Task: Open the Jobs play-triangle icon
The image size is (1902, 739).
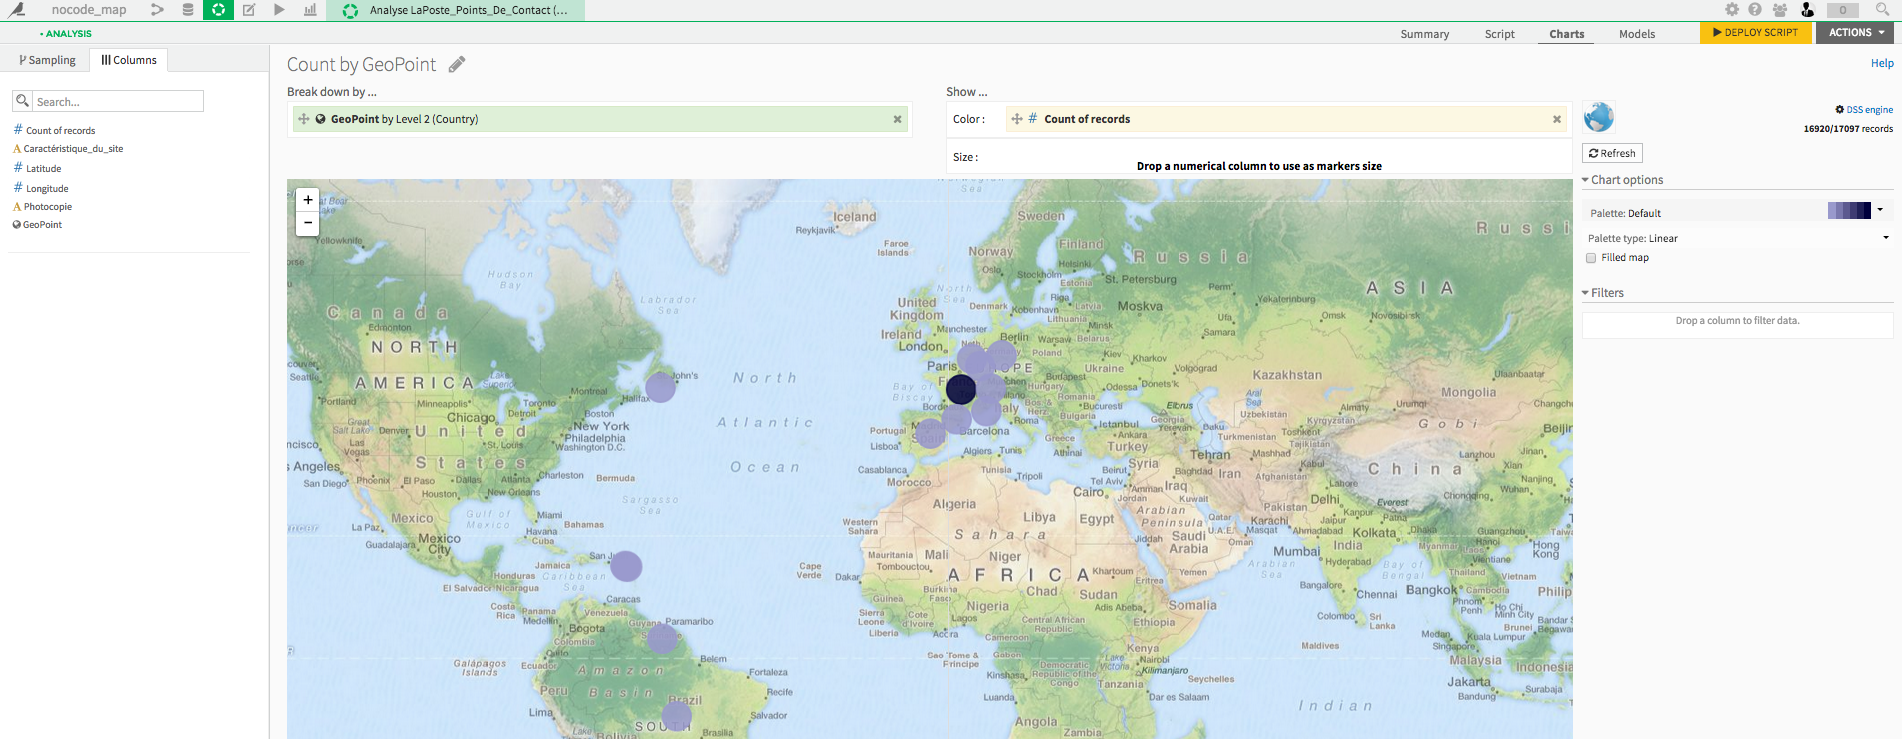Action: click(x=279, y=10)
